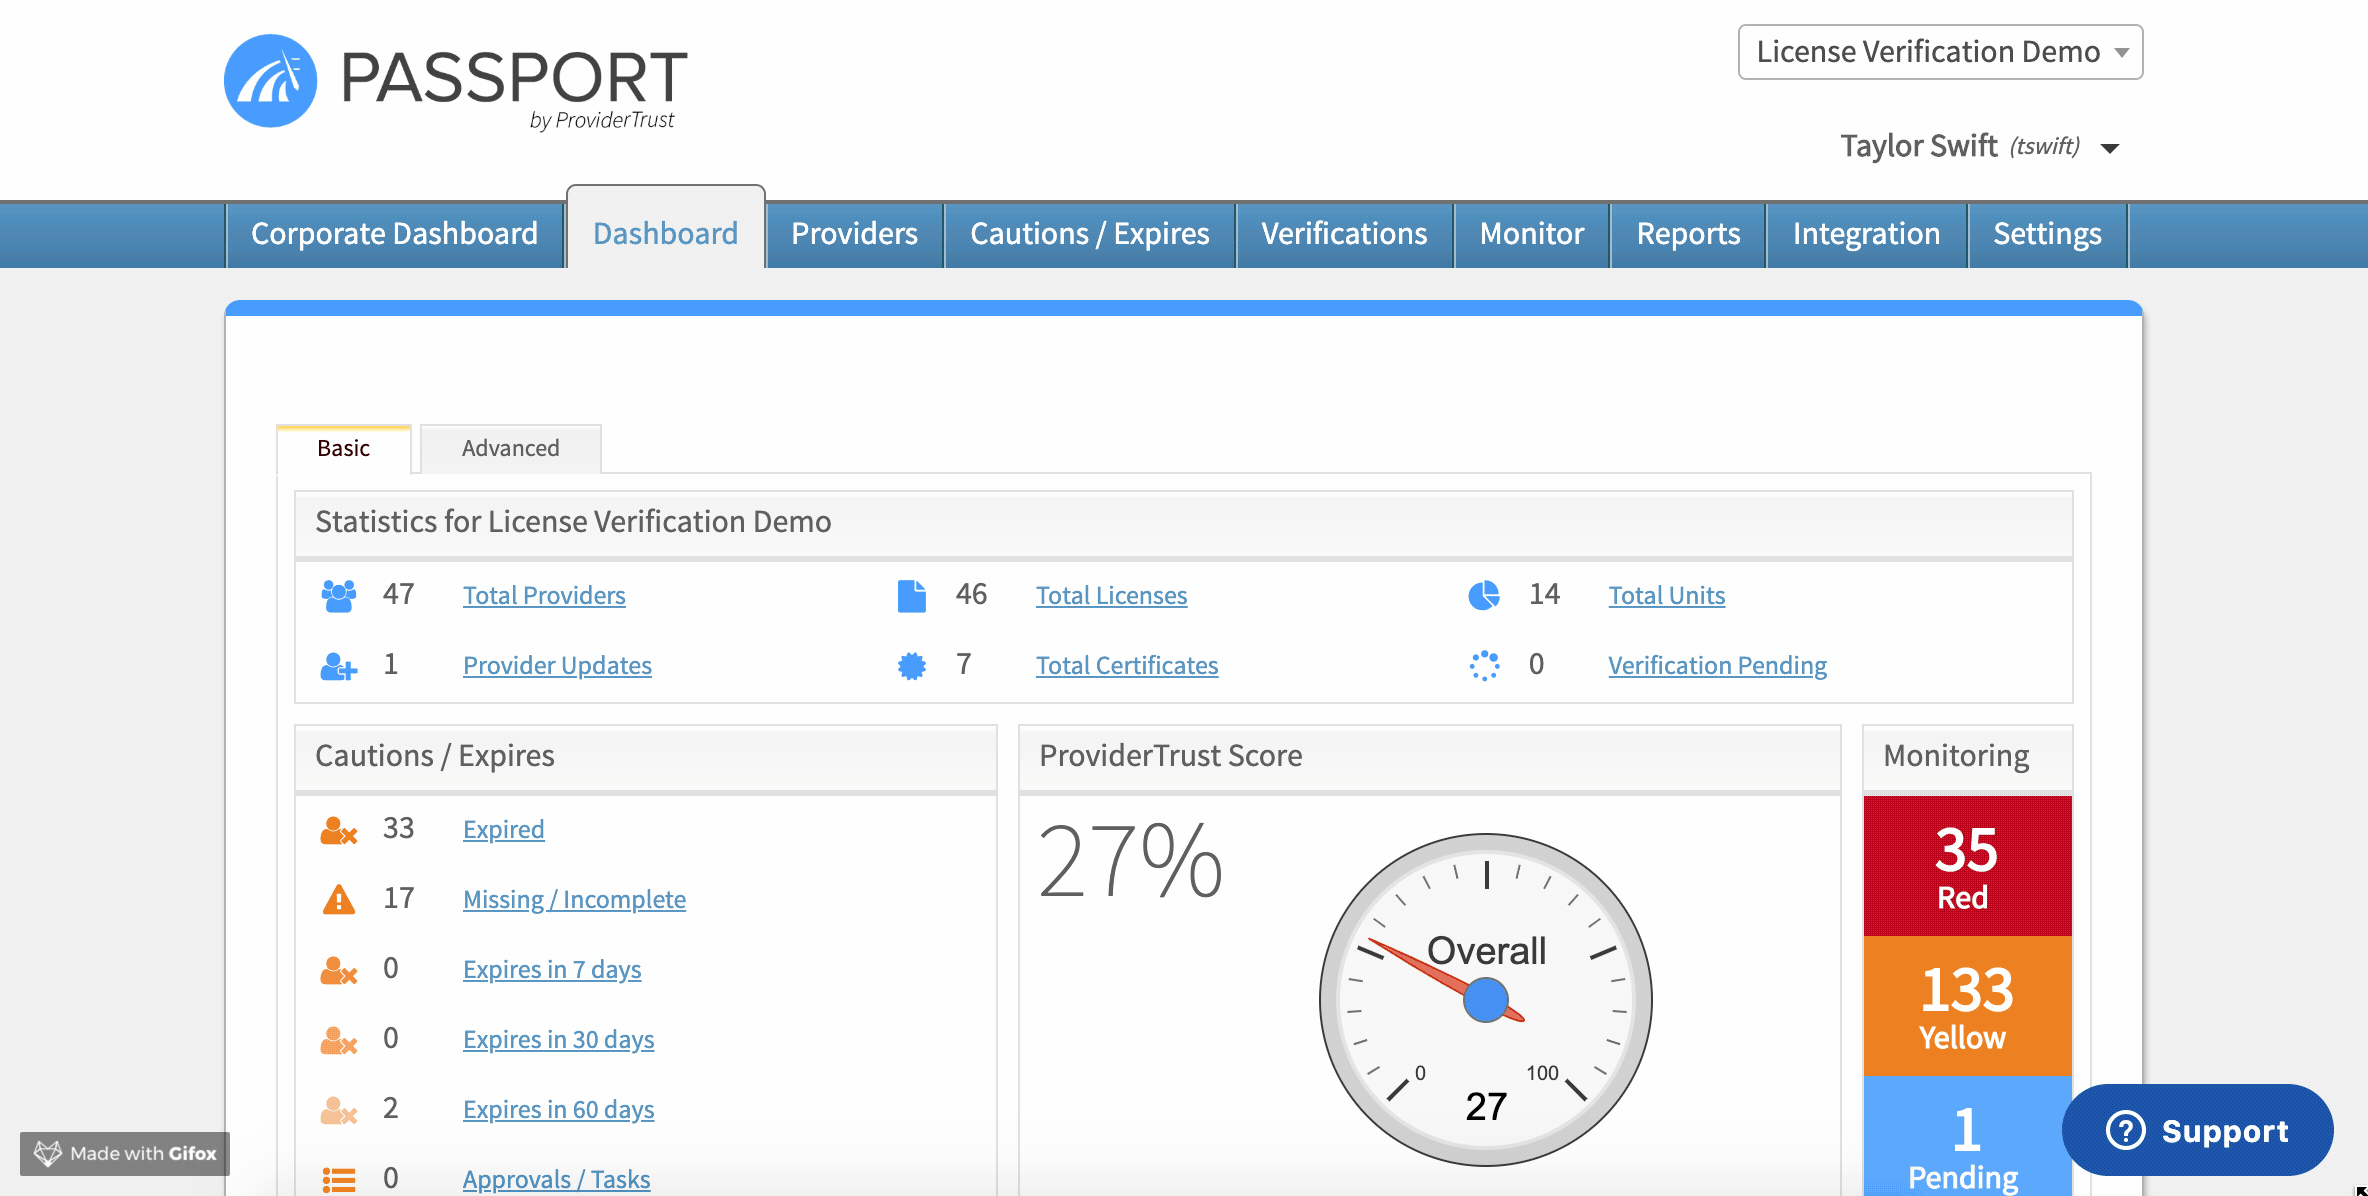The width and height of the screenshot is (2368, 1196).
Task: Open the Cautions / Expires nav tab
Action: coord(1089,234)
